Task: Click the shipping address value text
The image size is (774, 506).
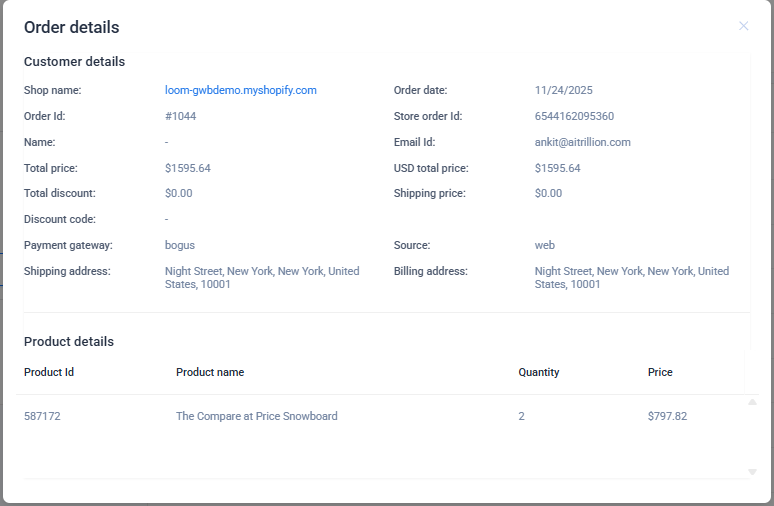Action: point(261,277)
